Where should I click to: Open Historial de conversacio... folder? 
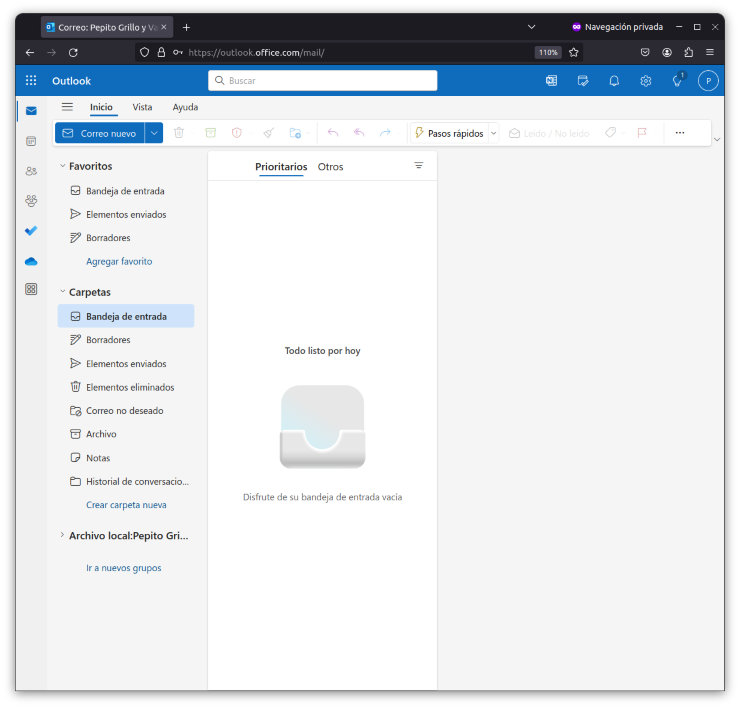[x=126, y=481]
